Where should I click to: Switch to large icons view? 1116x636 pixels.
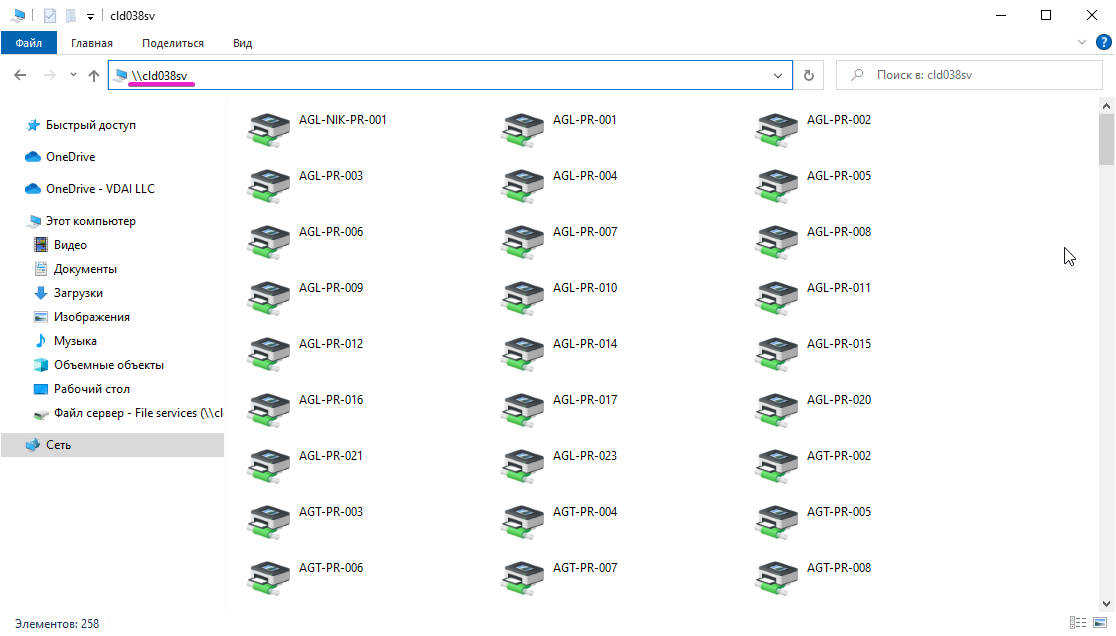(x=1099, y=623)
